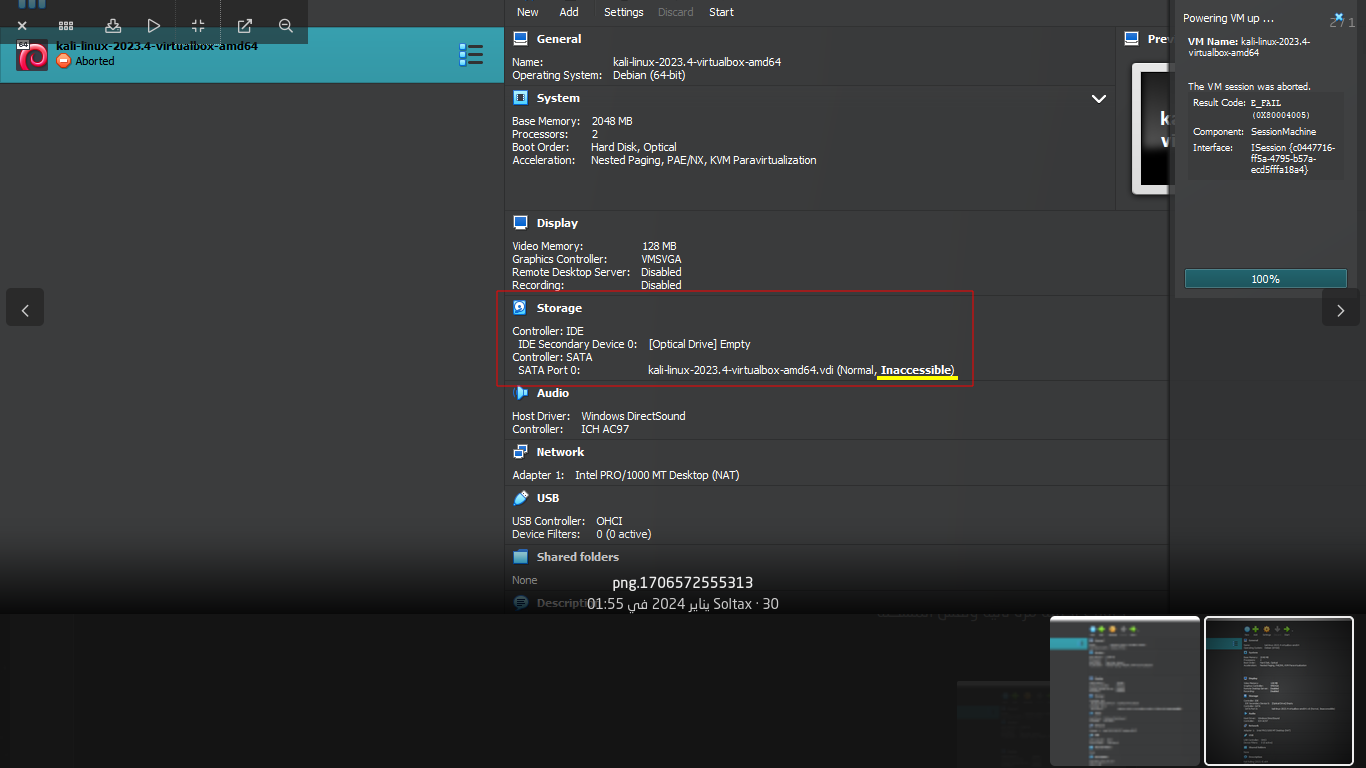Close the image viewer with the X icon

[22, 26]
